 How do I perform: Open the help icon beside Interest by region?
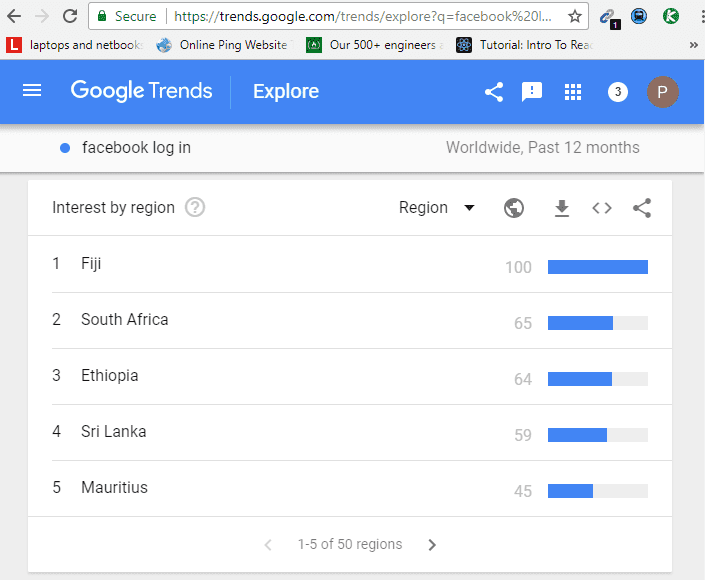pyautogui.click(x=195, y=208)
